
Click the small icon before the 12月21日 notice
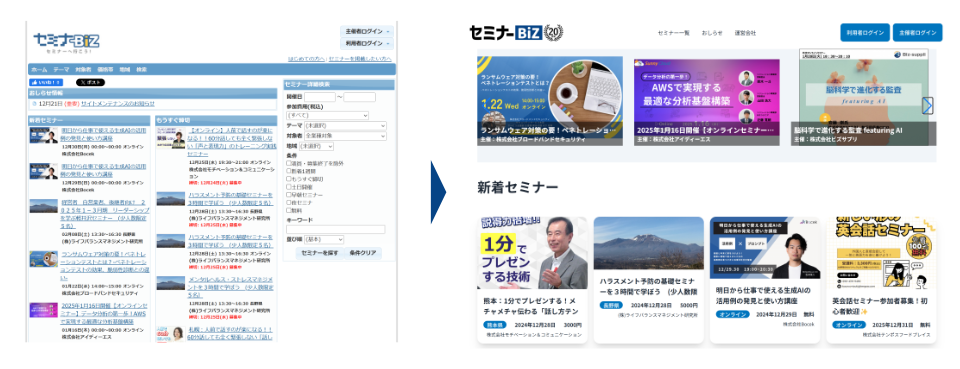(34, 104)
